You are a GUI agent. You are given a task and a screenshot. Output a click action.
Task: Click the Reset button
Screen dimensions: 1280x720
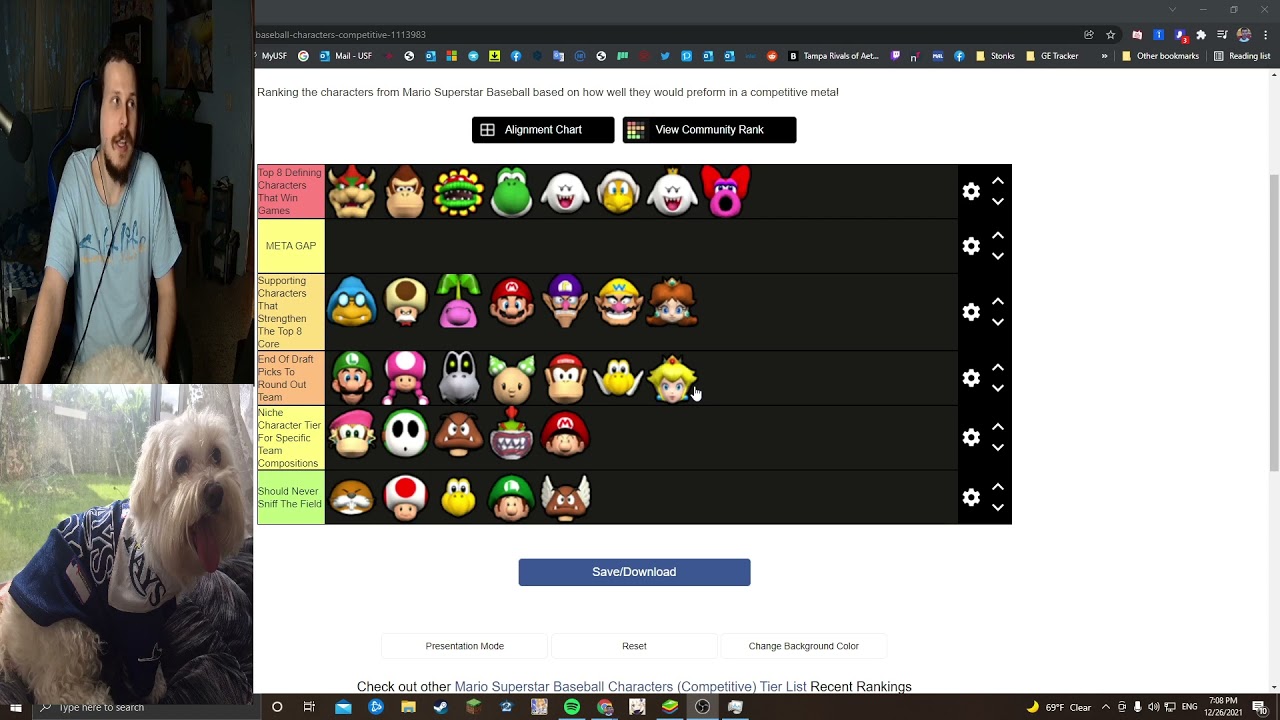coord(634,646)
